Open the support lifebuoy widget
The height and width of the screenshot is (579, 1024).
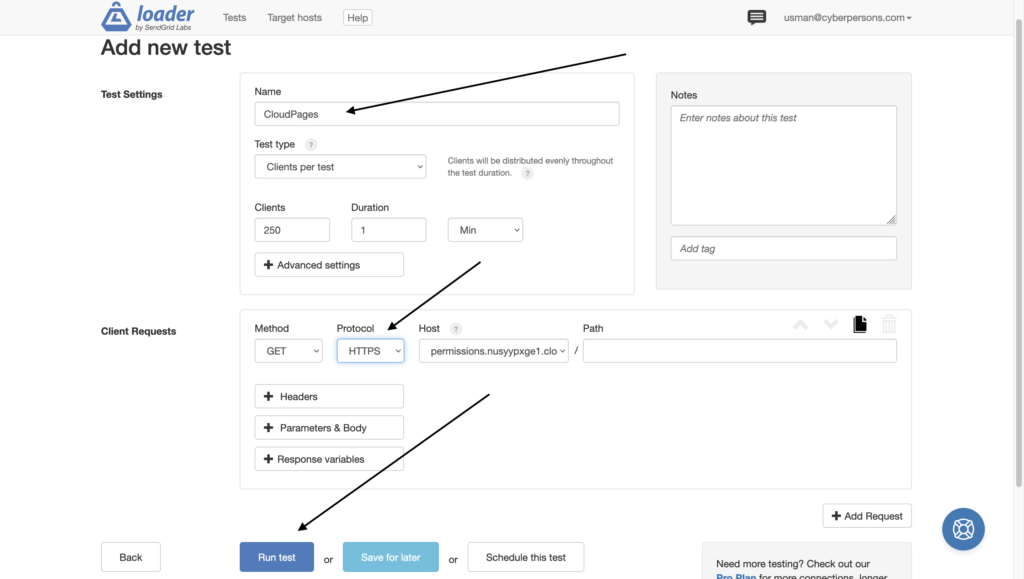(963, 529)
